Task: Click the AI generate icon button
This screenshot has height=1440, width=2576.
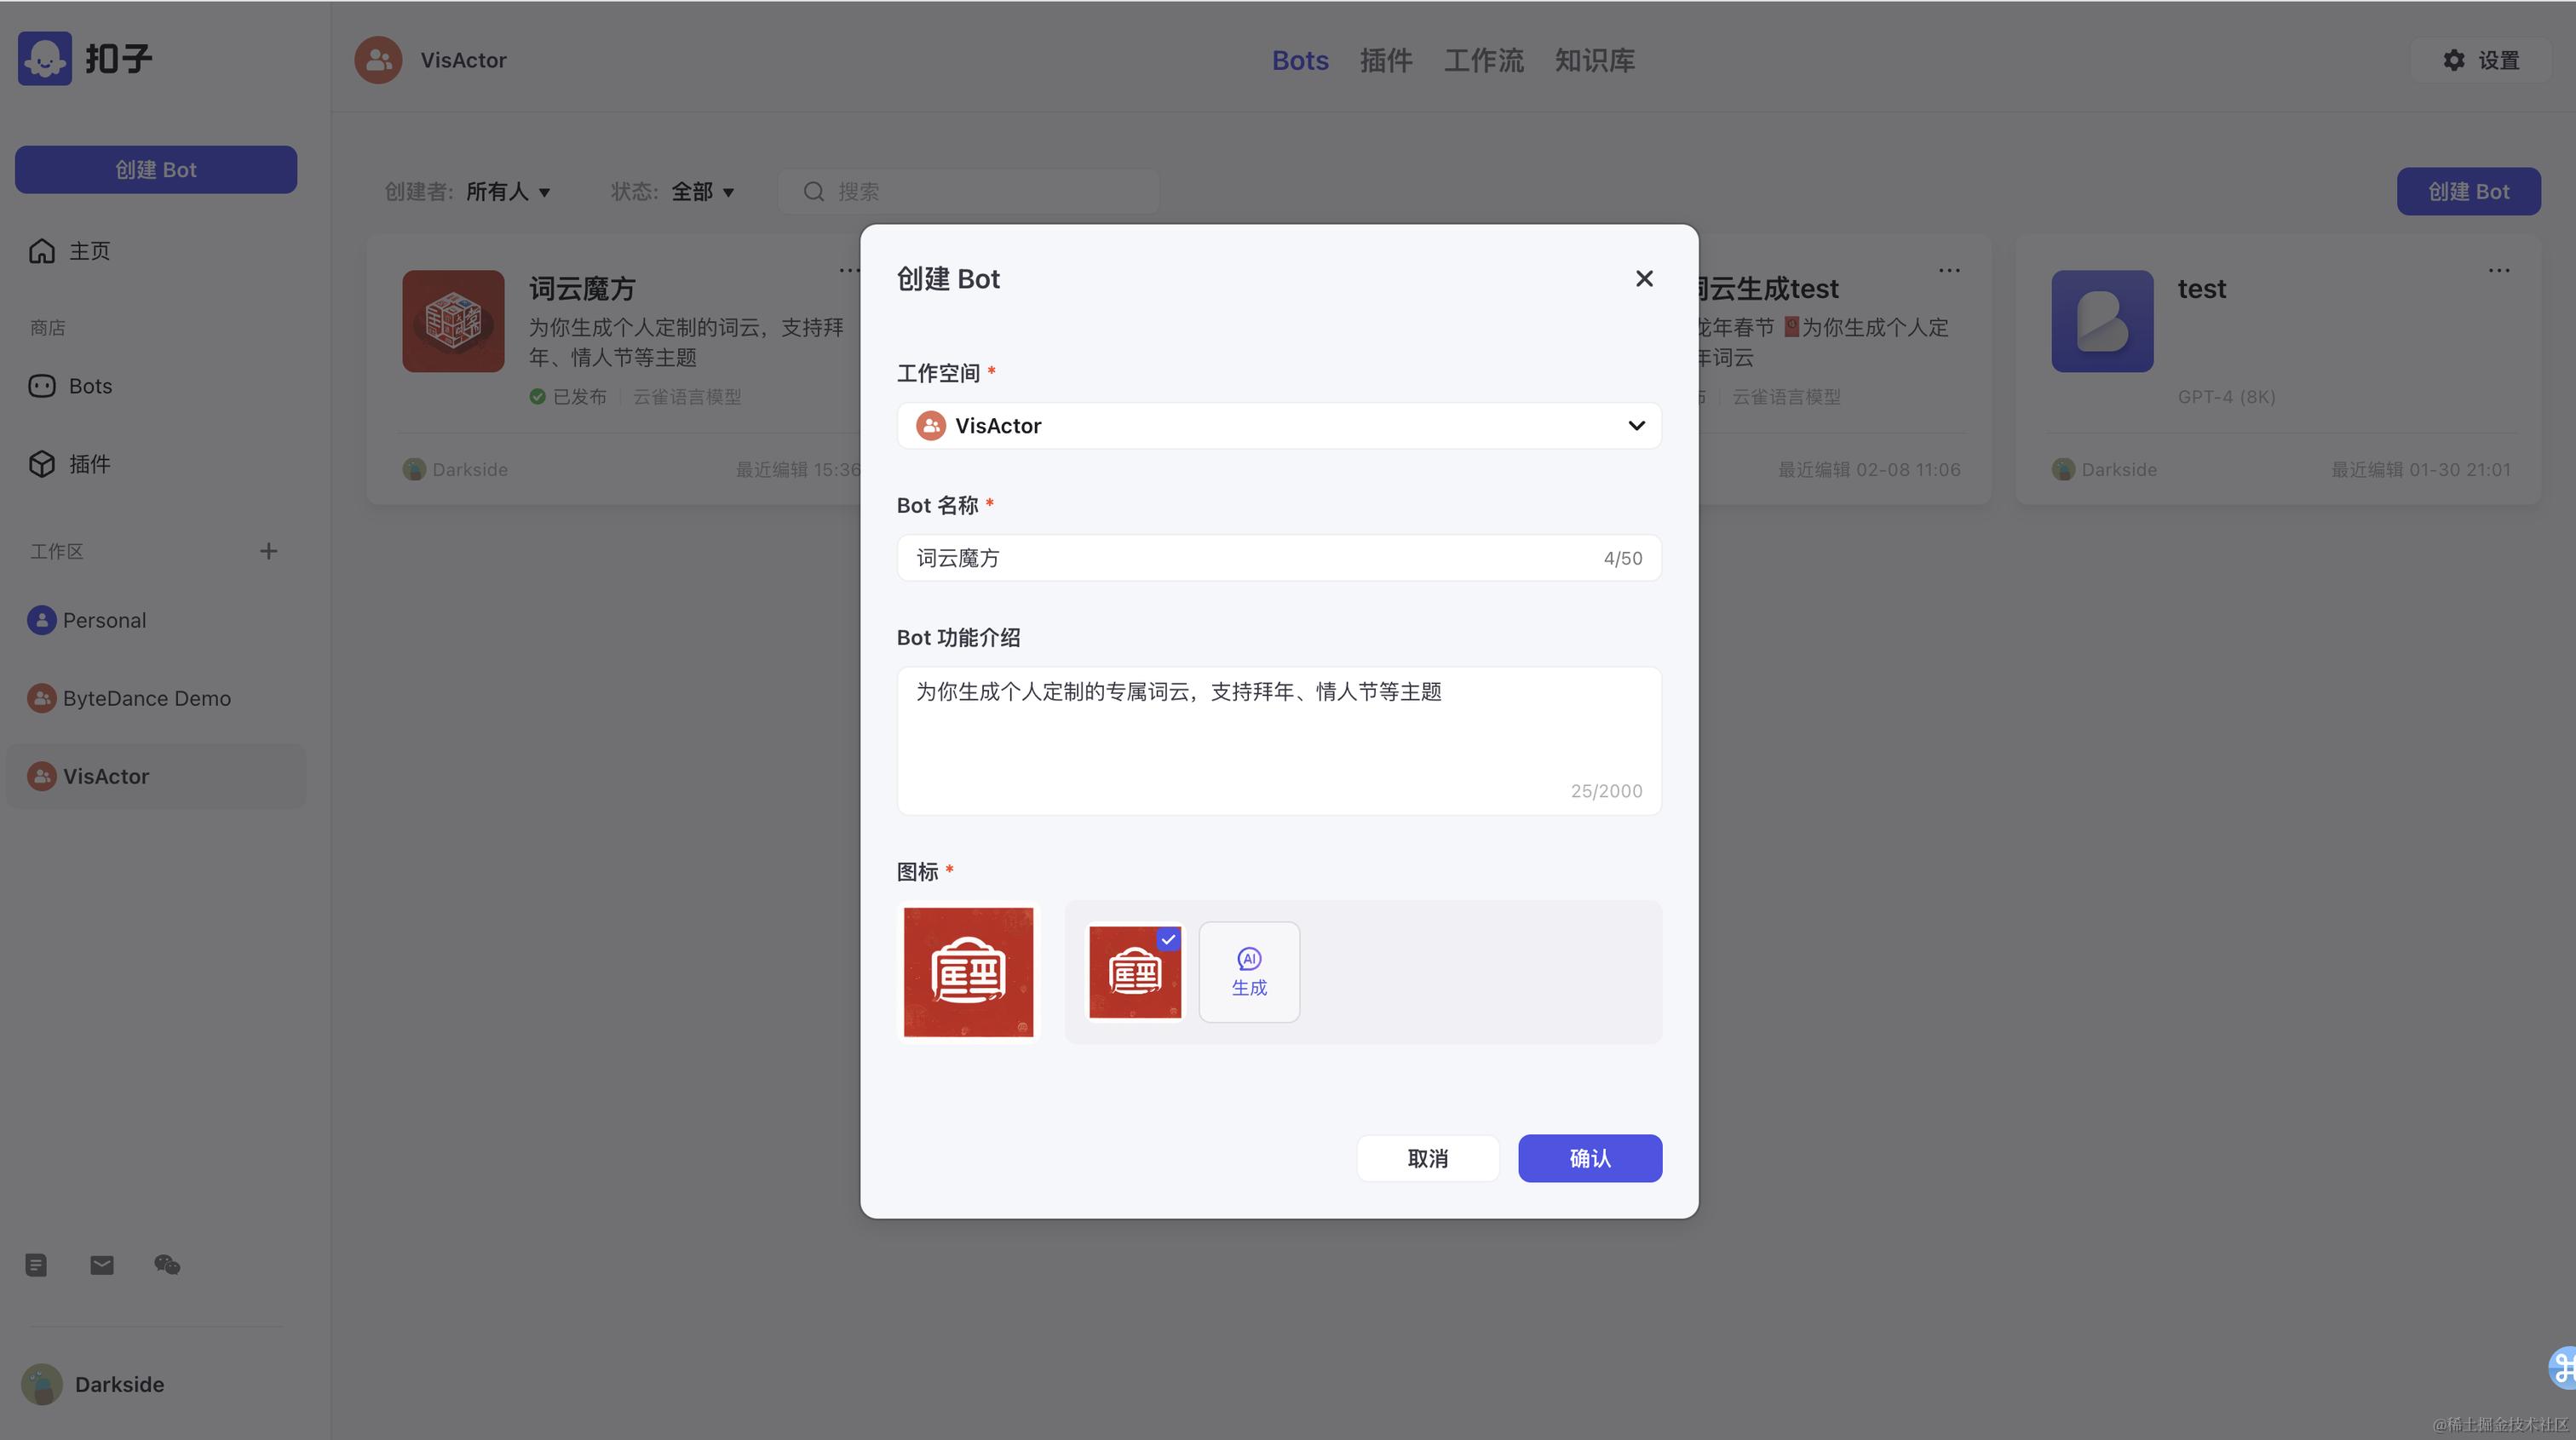Action: point(1248,972)
